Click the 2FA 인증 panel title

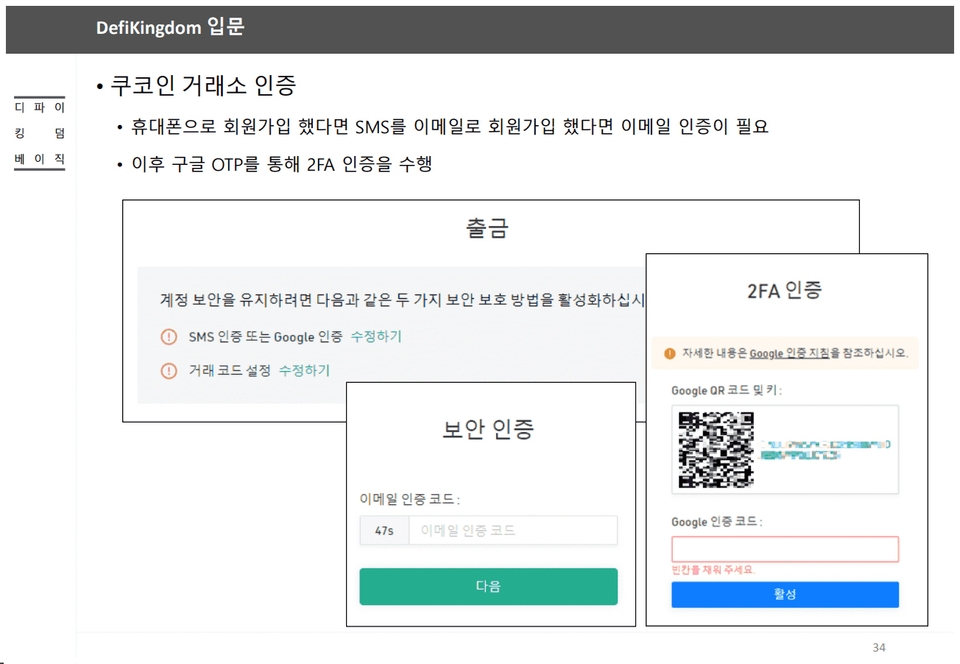(x=784, y=291)
